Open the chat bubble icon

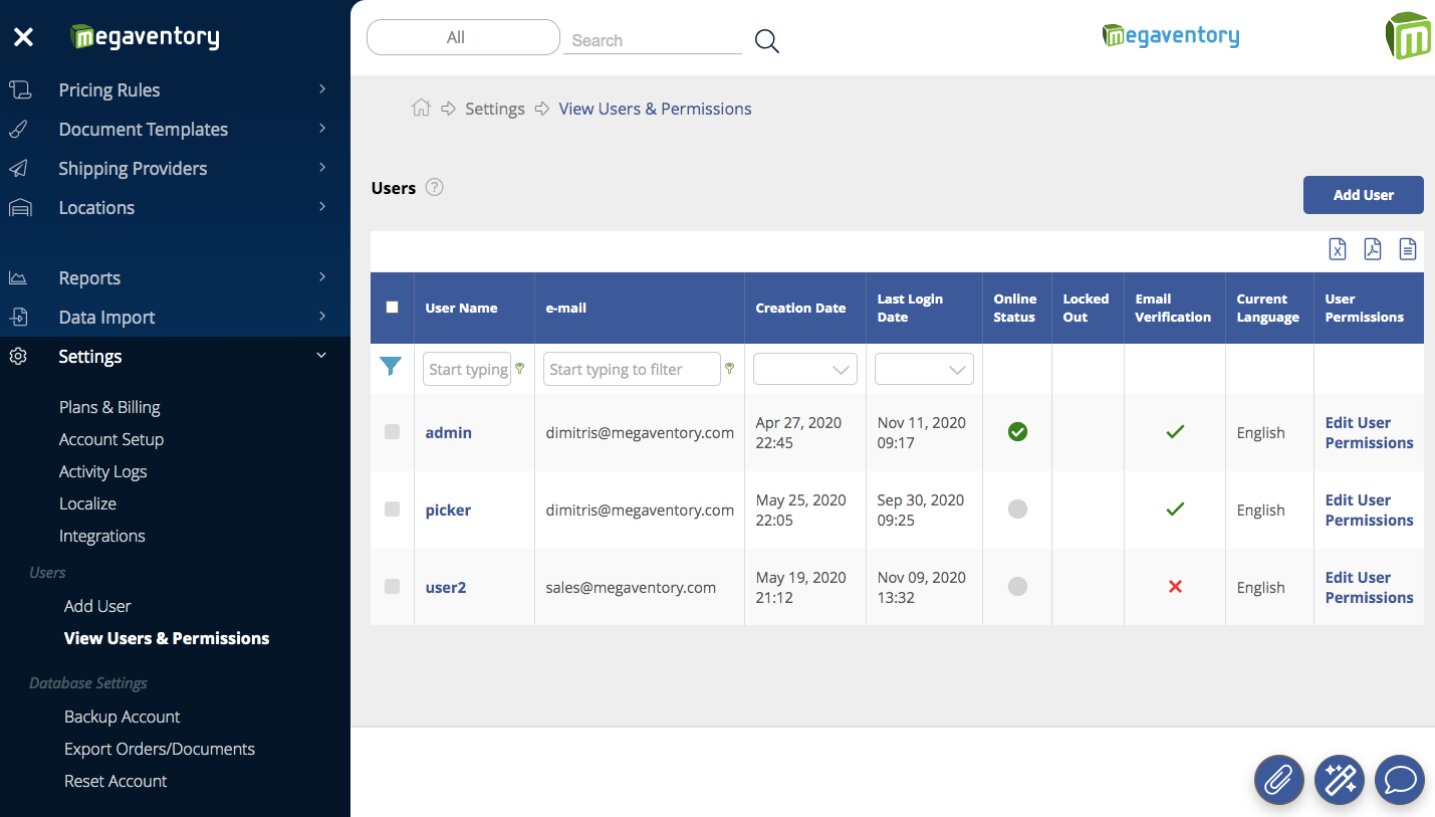pos(1399,780)
